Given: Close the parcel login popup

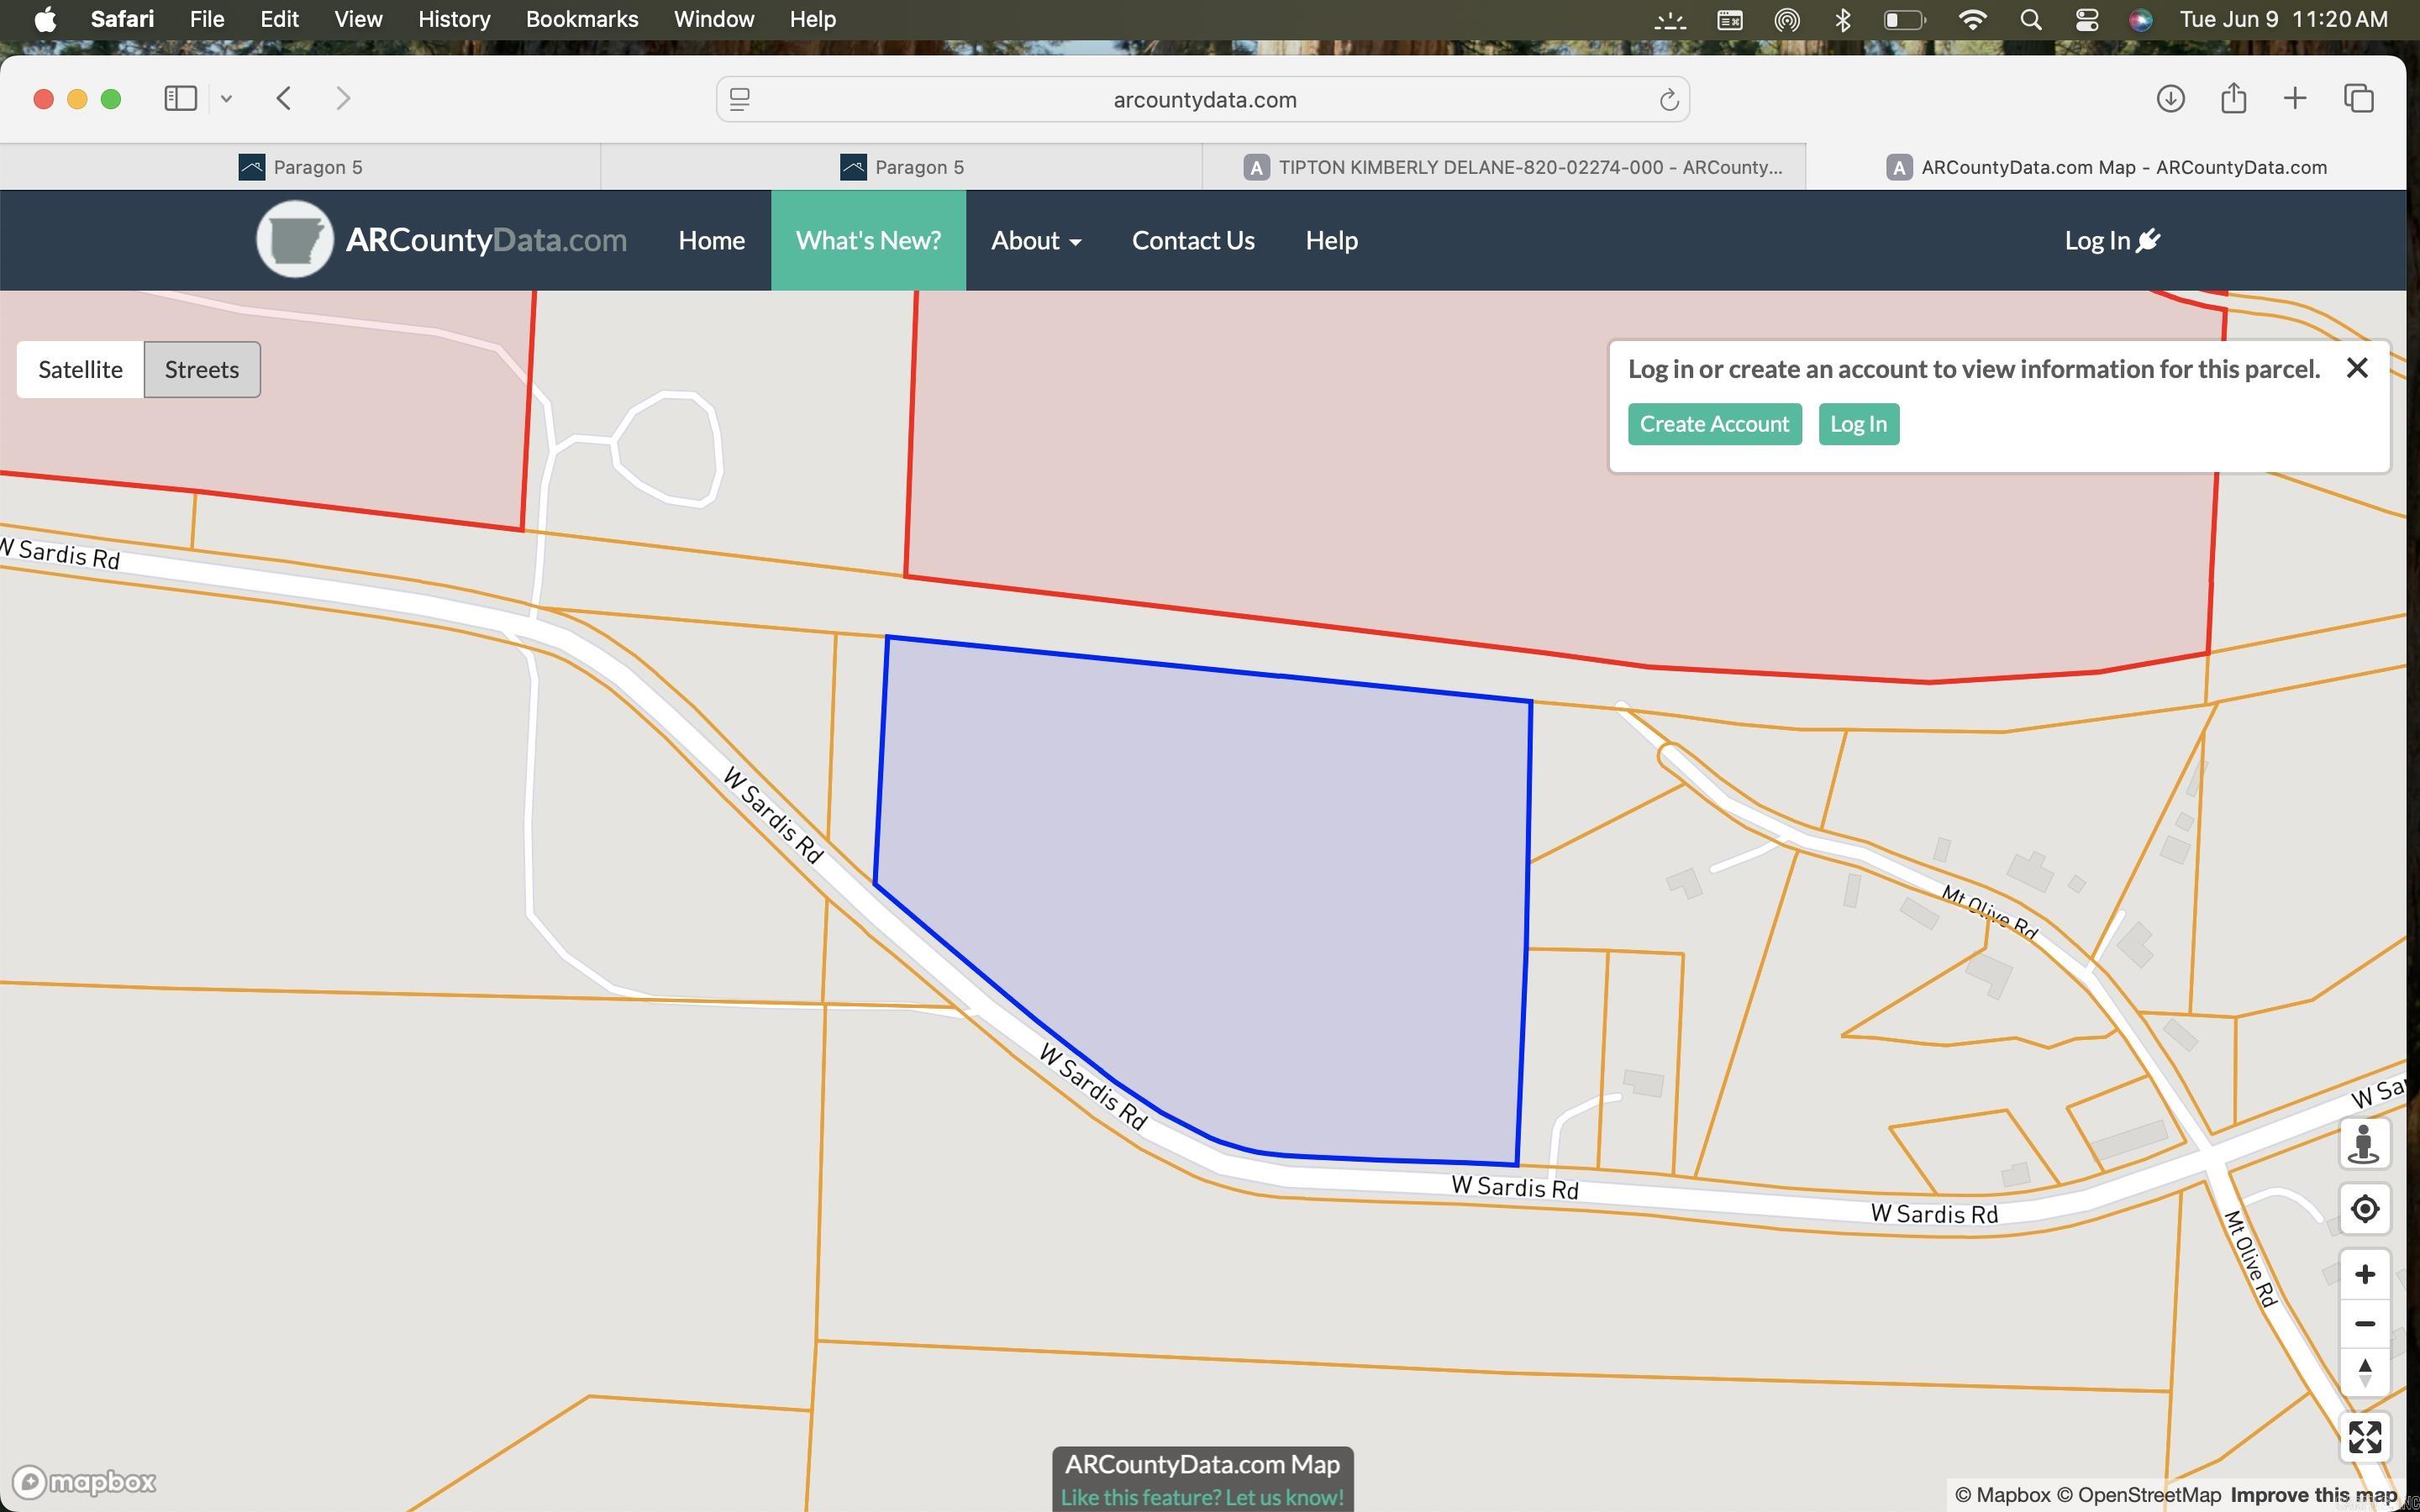Looking at the screenshot, I should [x=2357, y=368].
